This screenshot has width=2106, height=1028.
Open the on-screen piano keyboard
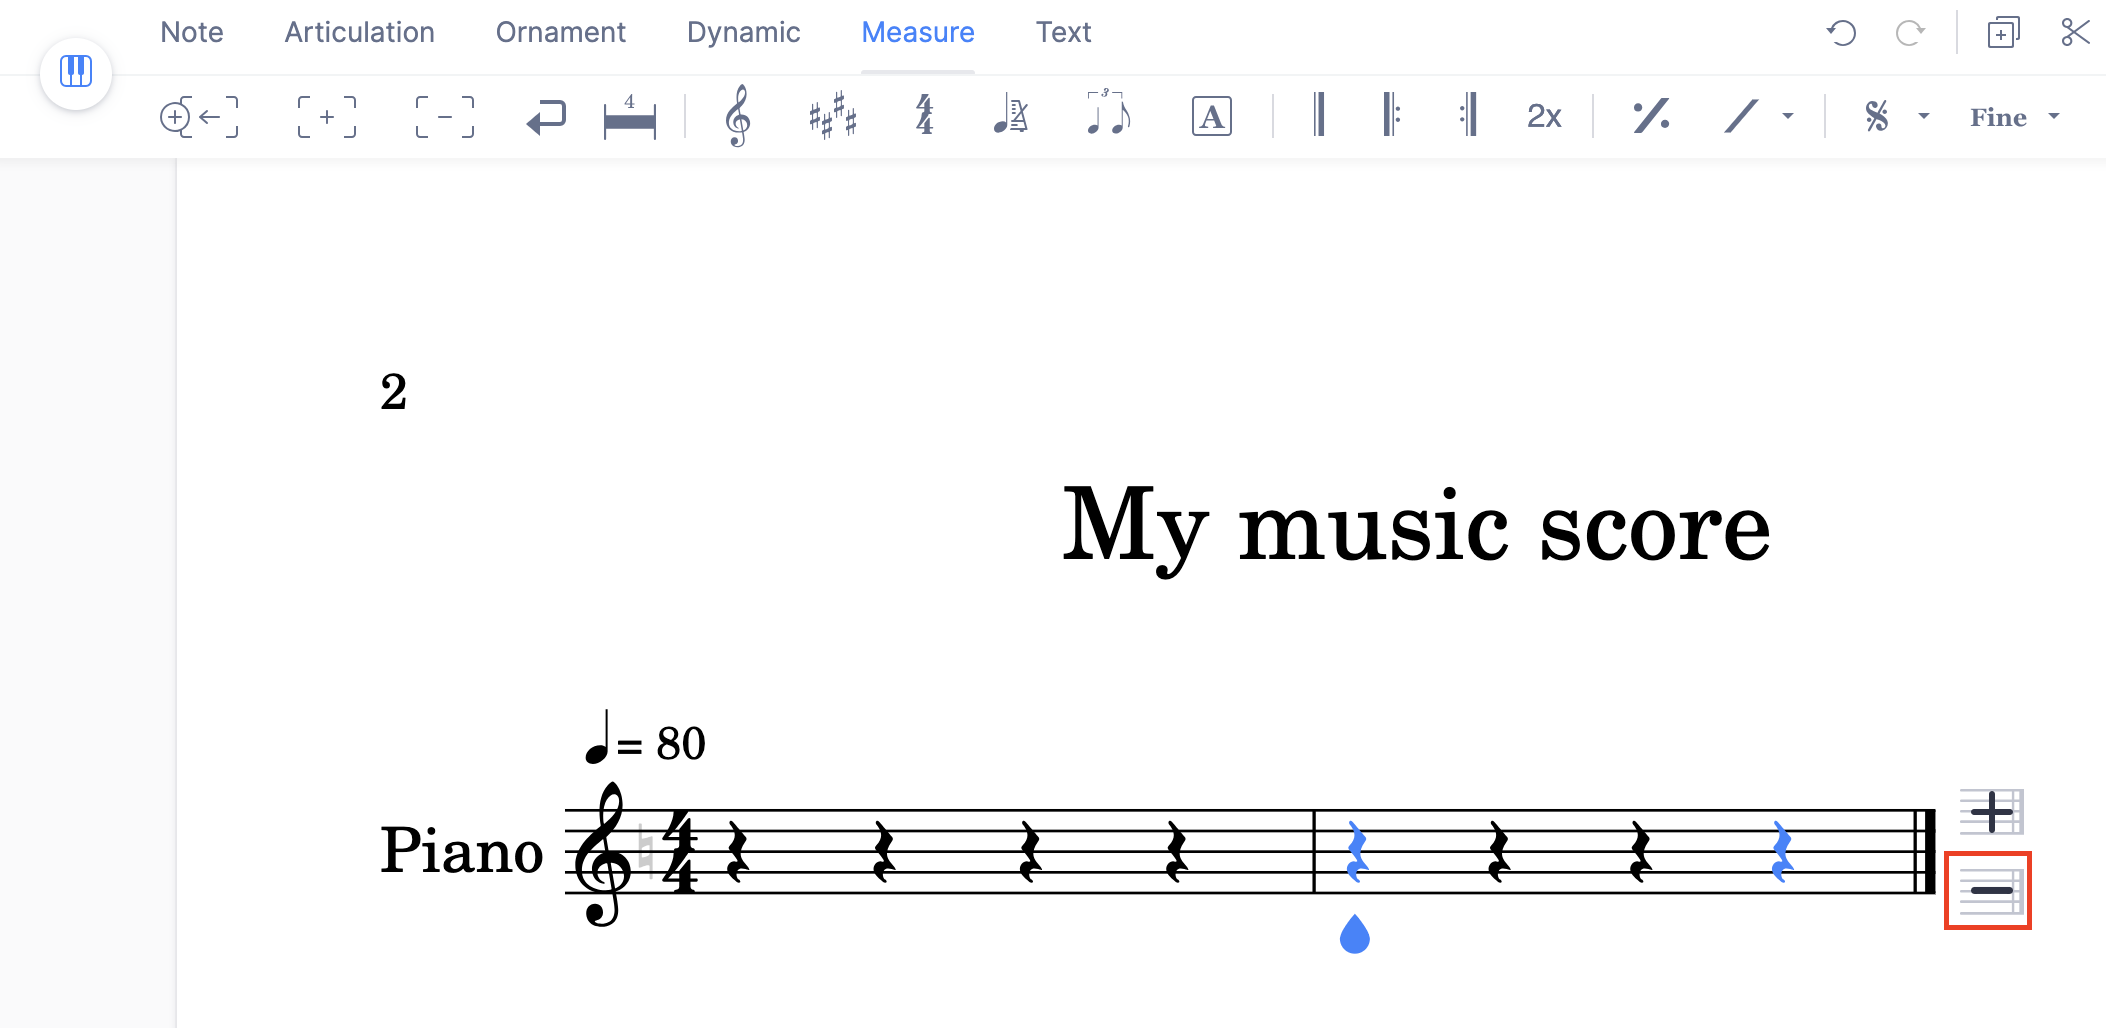coord(75,71)
